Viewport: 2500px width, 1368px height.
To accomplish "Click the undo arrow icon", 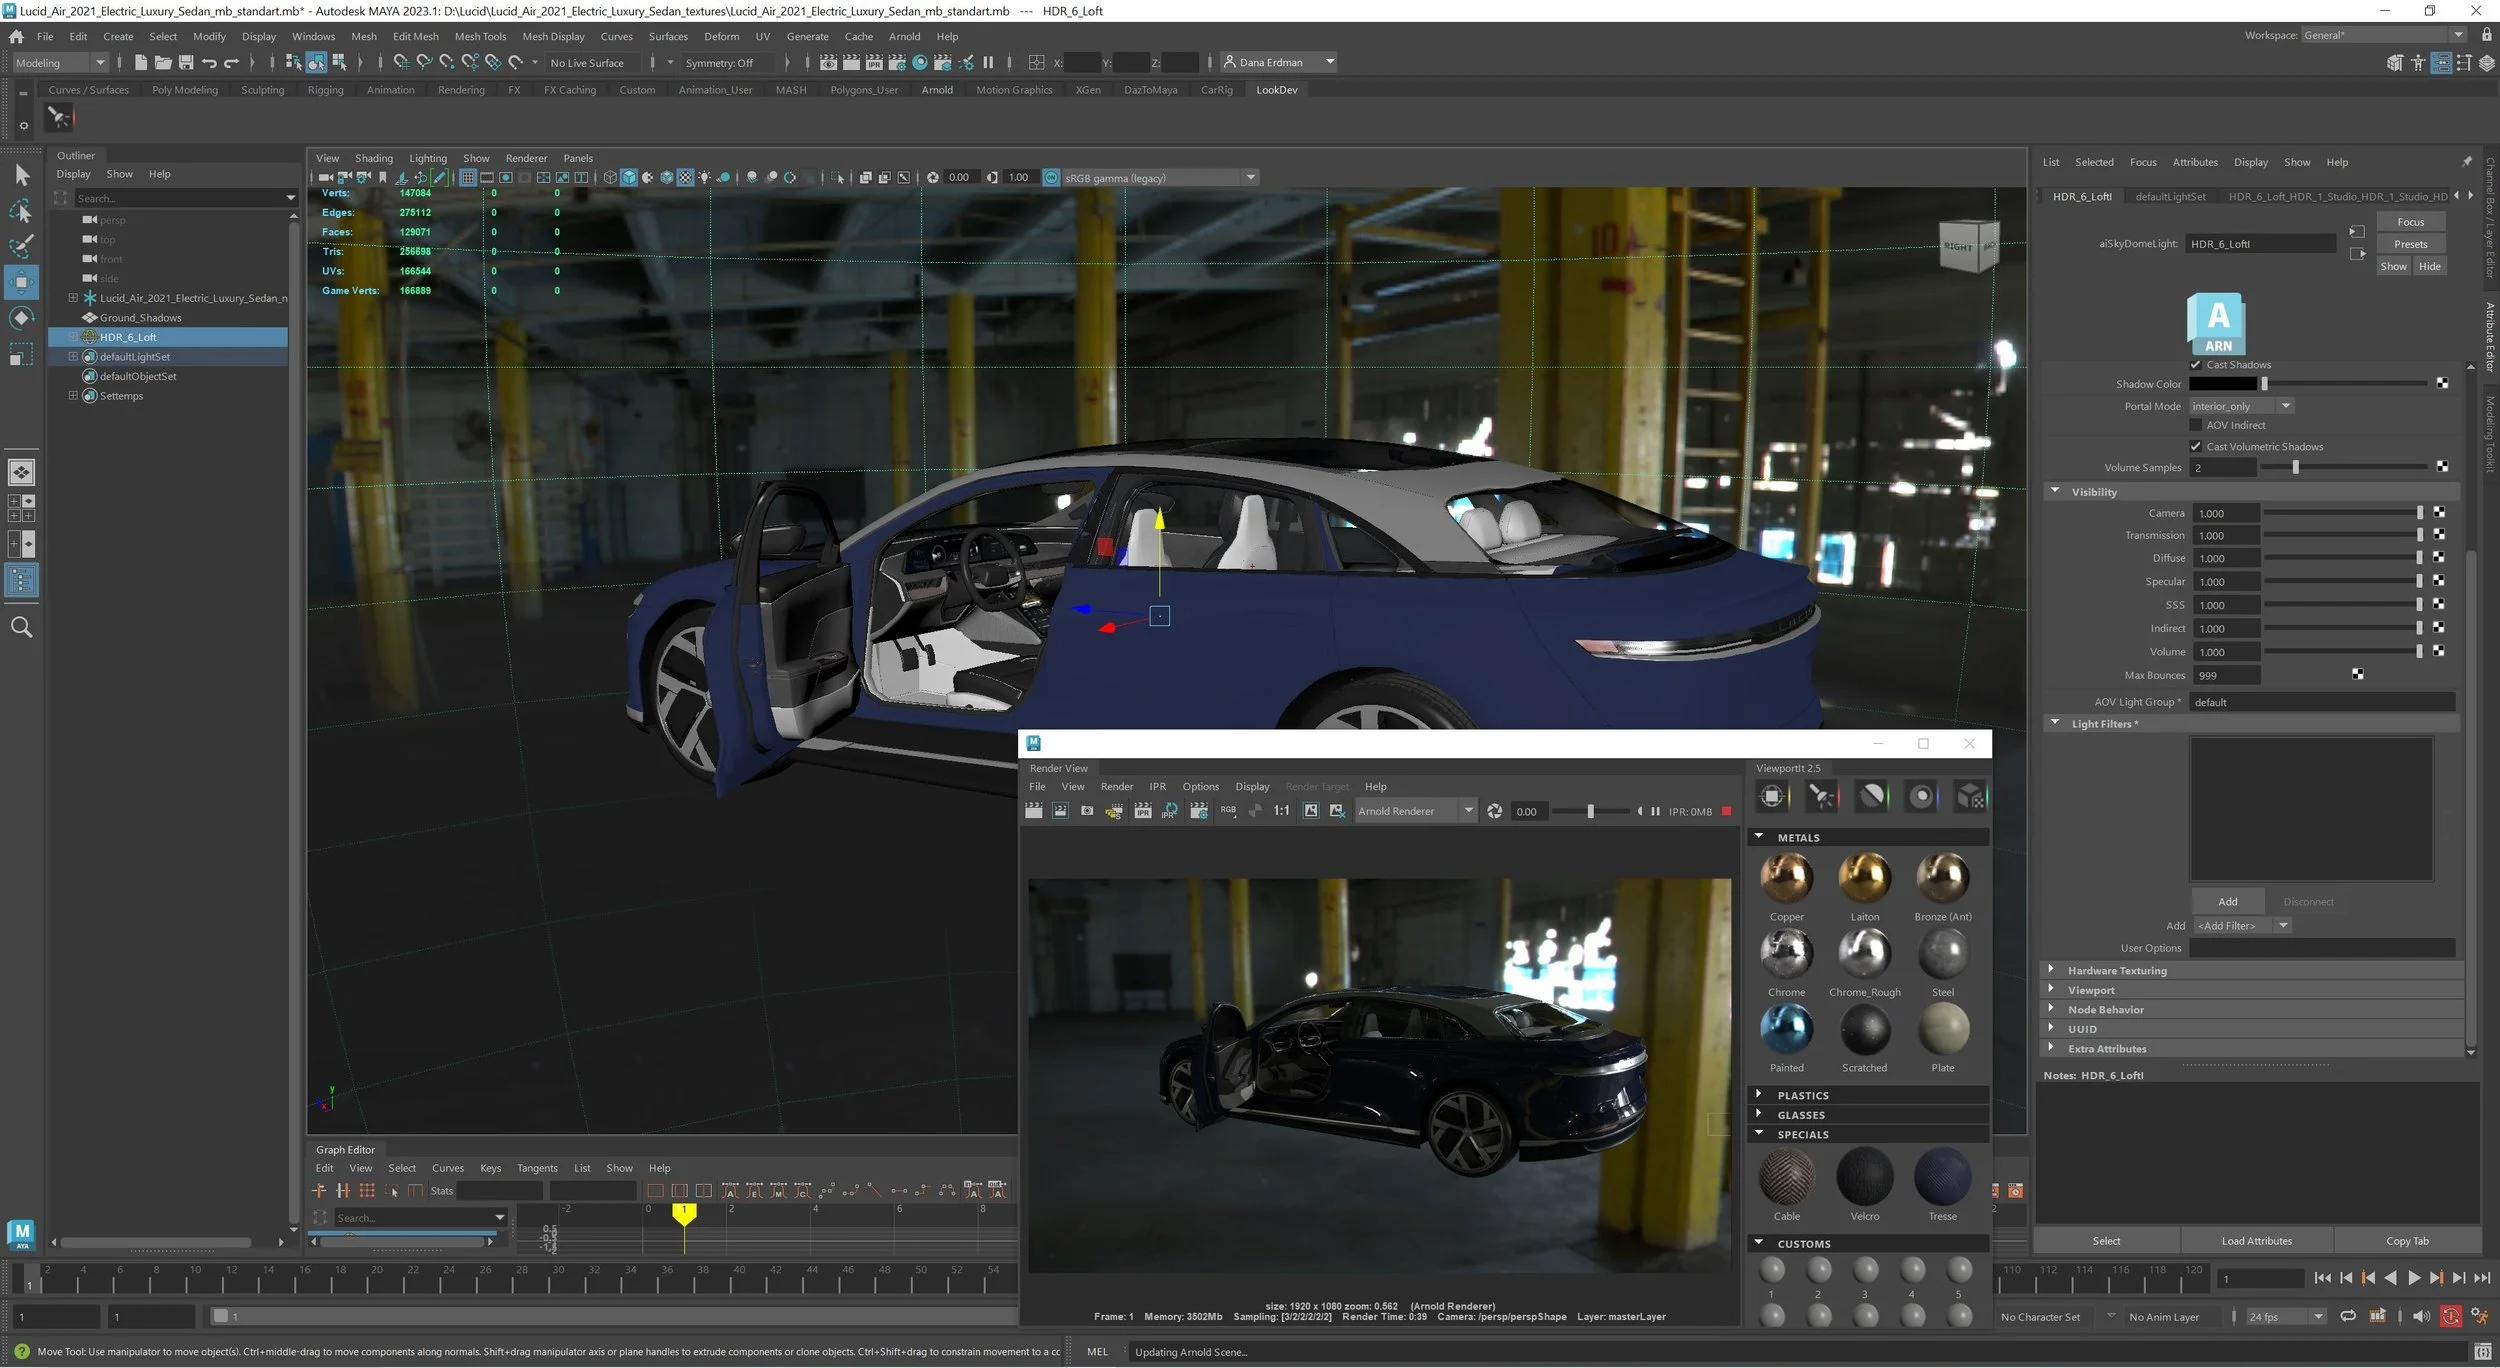I will 209,63.
